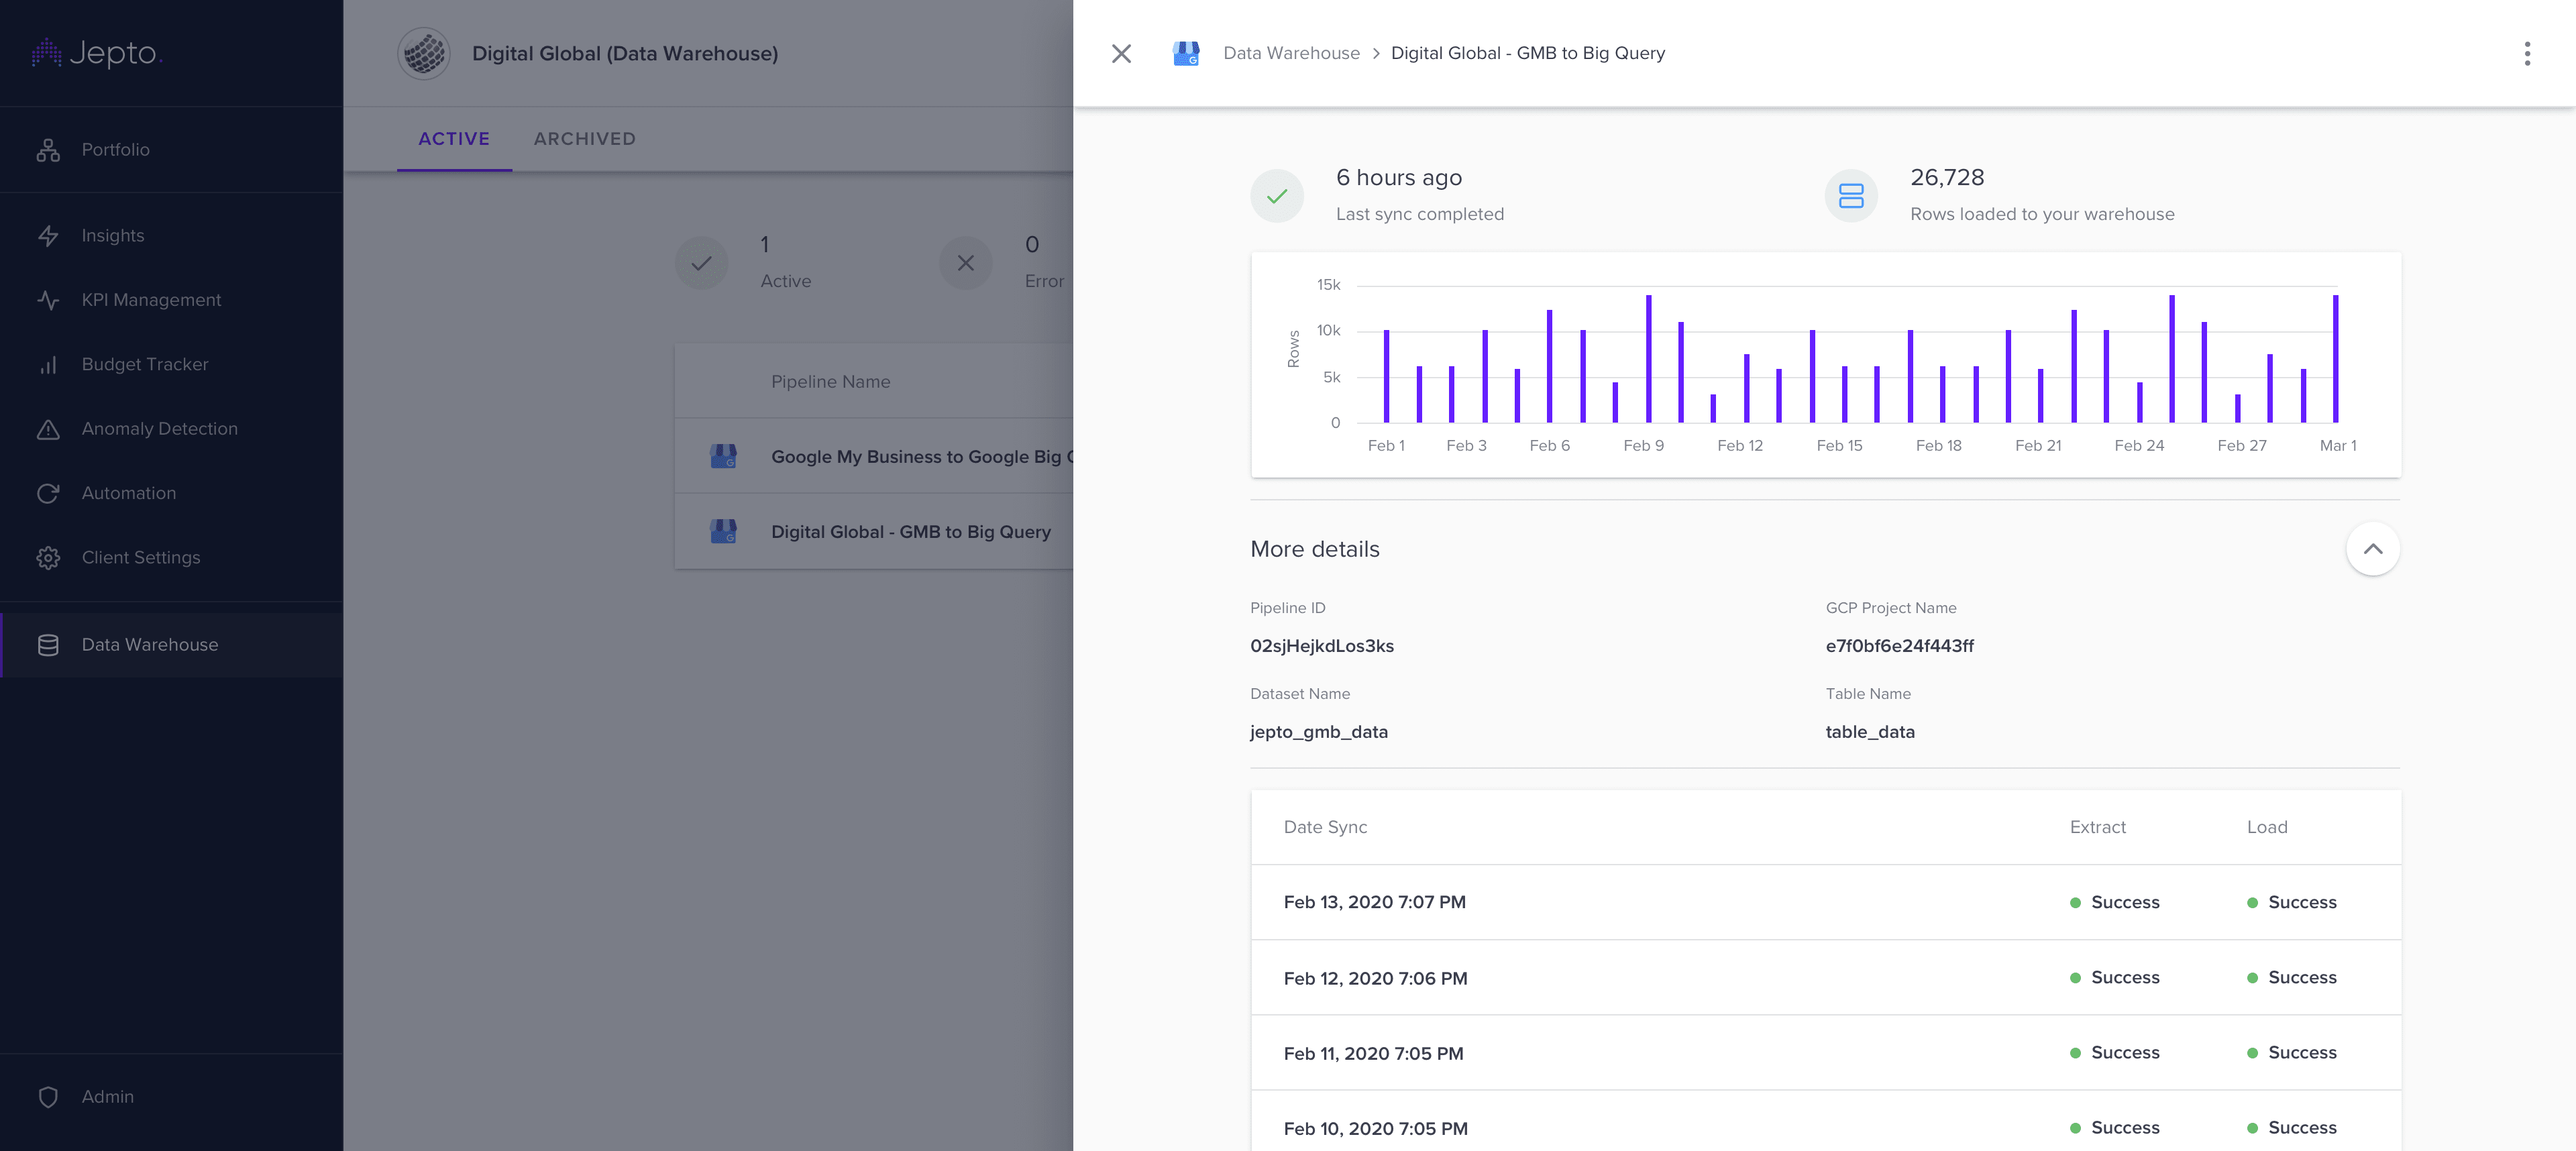Click the Insights lightning icon
The width and height of the screenshot is (2576, 1151).
[48, 236]
